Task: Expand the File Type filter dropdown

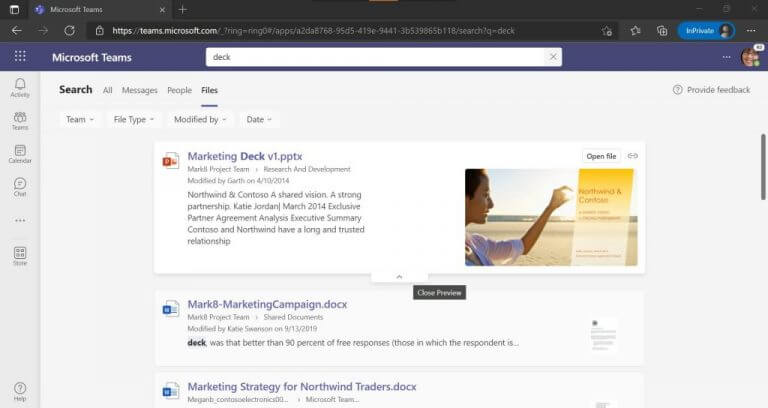Action: (x=134, y=119)
